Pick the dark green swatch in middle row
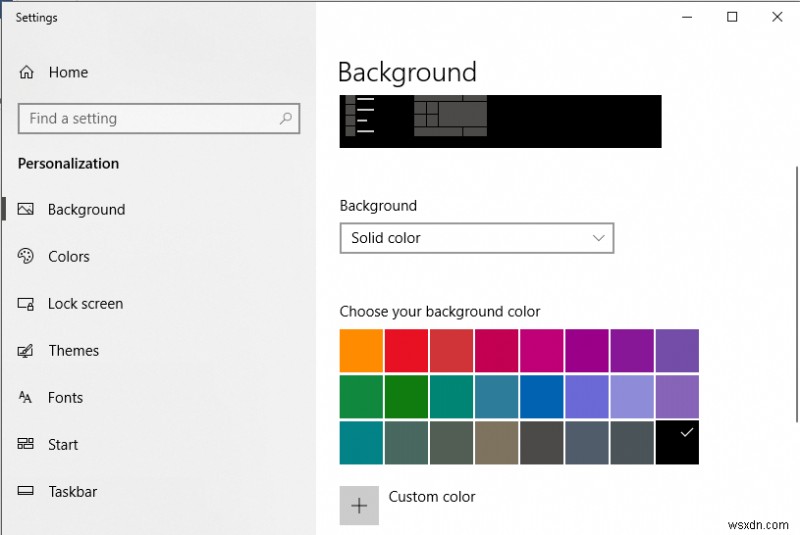This screenshot has height=535, width=800. click(x=406, y=396)
